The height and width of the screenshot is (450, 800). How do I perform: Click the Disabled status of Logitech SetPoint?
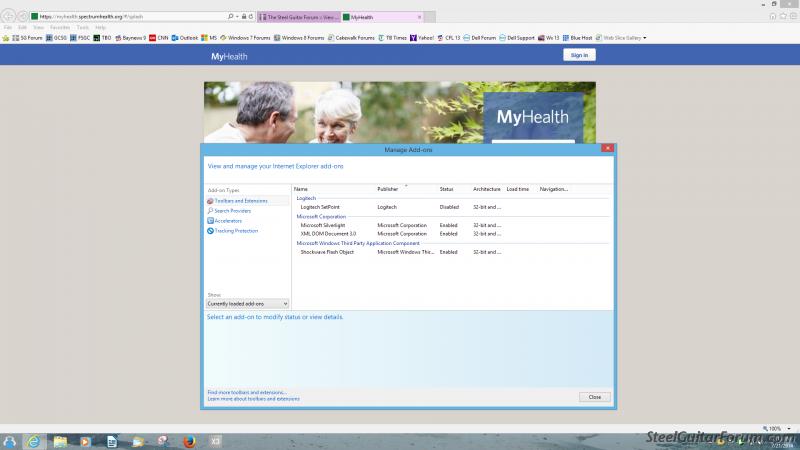[449, 207]
